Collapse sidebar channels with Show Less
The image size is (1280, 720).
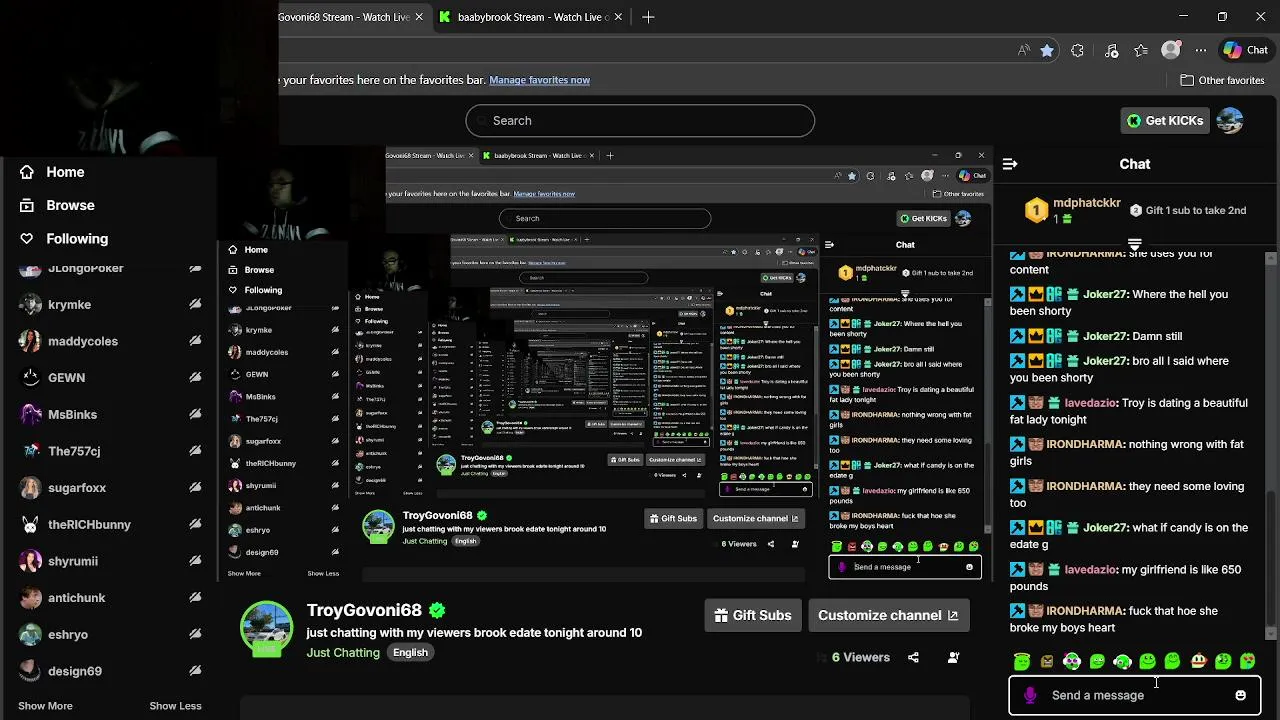[175, 706]
